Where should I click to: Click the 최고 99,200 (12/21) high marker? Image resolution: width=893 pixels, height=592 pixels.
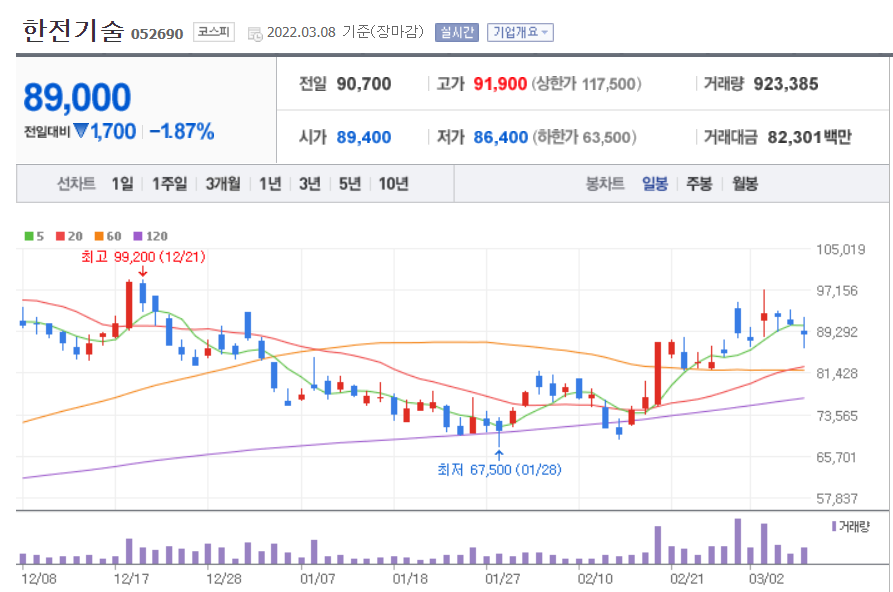[x=143, y=257]
